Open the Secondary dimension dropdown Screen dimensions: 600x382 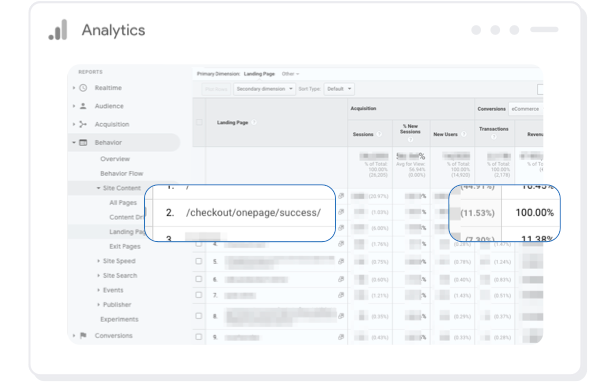coord(264,89)
